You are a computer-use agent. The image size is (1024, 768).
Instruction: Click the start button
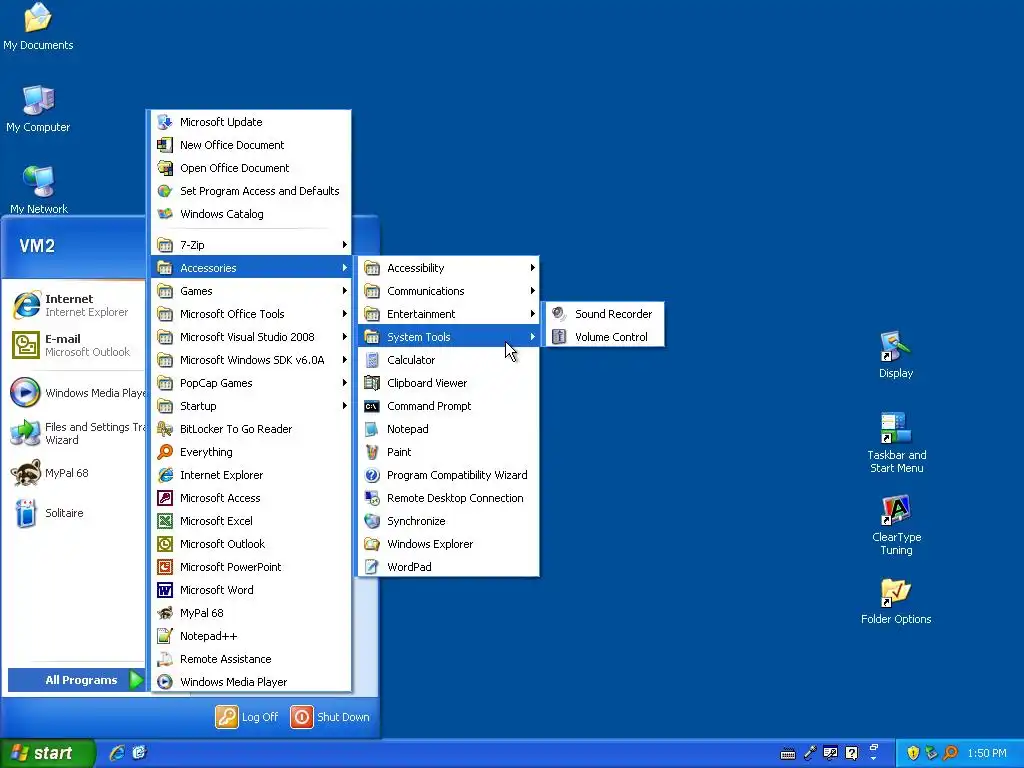tap(47, 753)
